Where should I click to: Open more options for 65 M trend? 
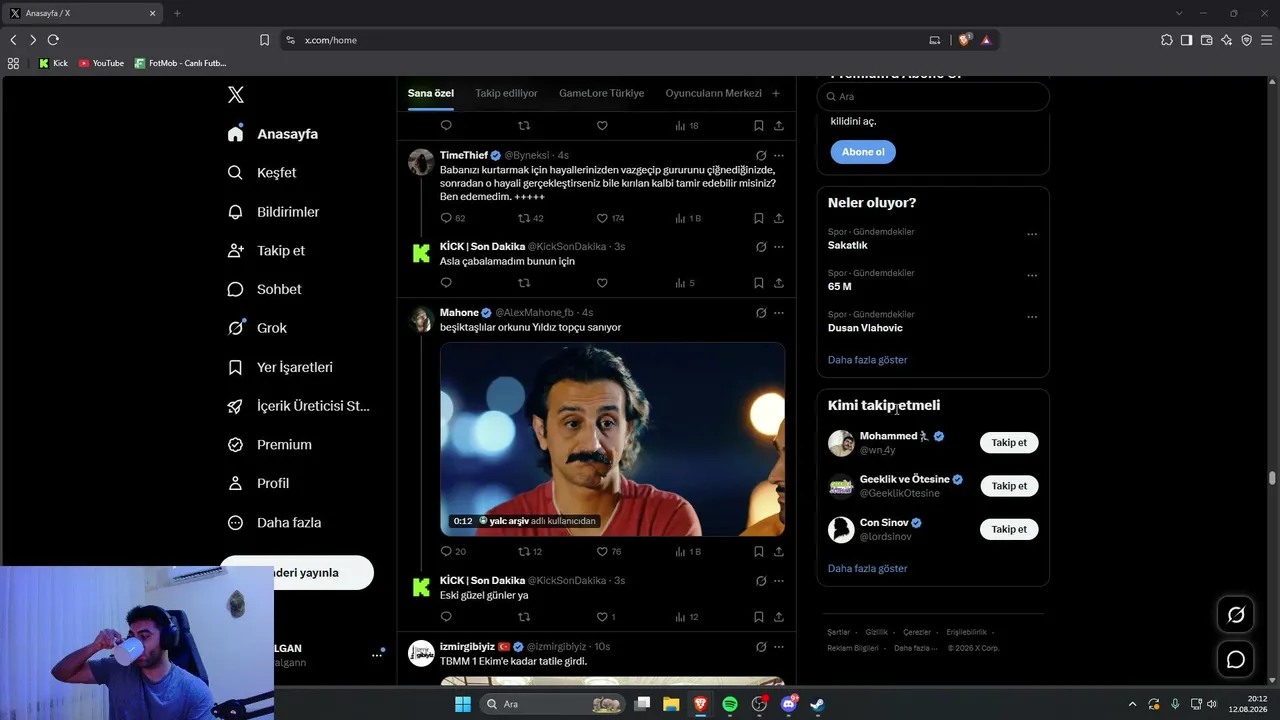[1032, 276]
